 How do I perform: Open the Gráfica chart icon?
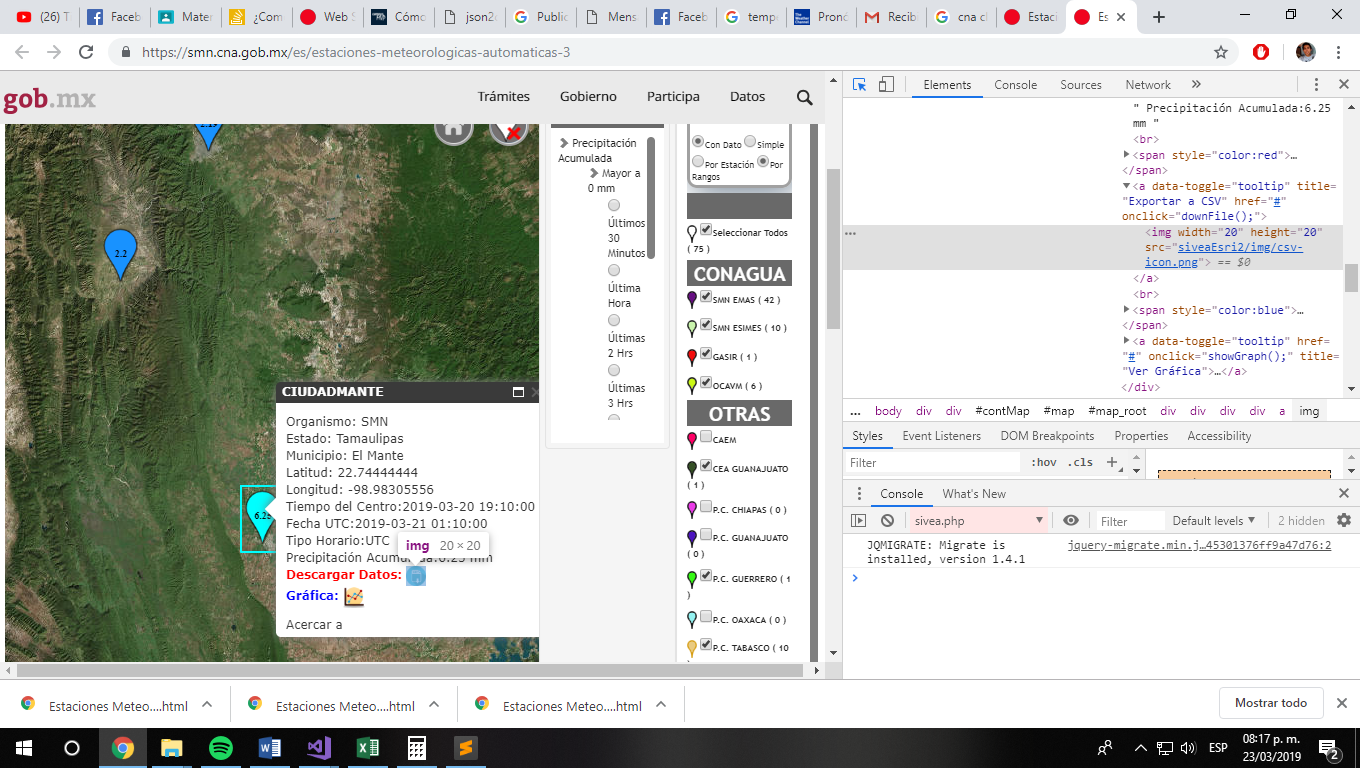coord(354,596)
